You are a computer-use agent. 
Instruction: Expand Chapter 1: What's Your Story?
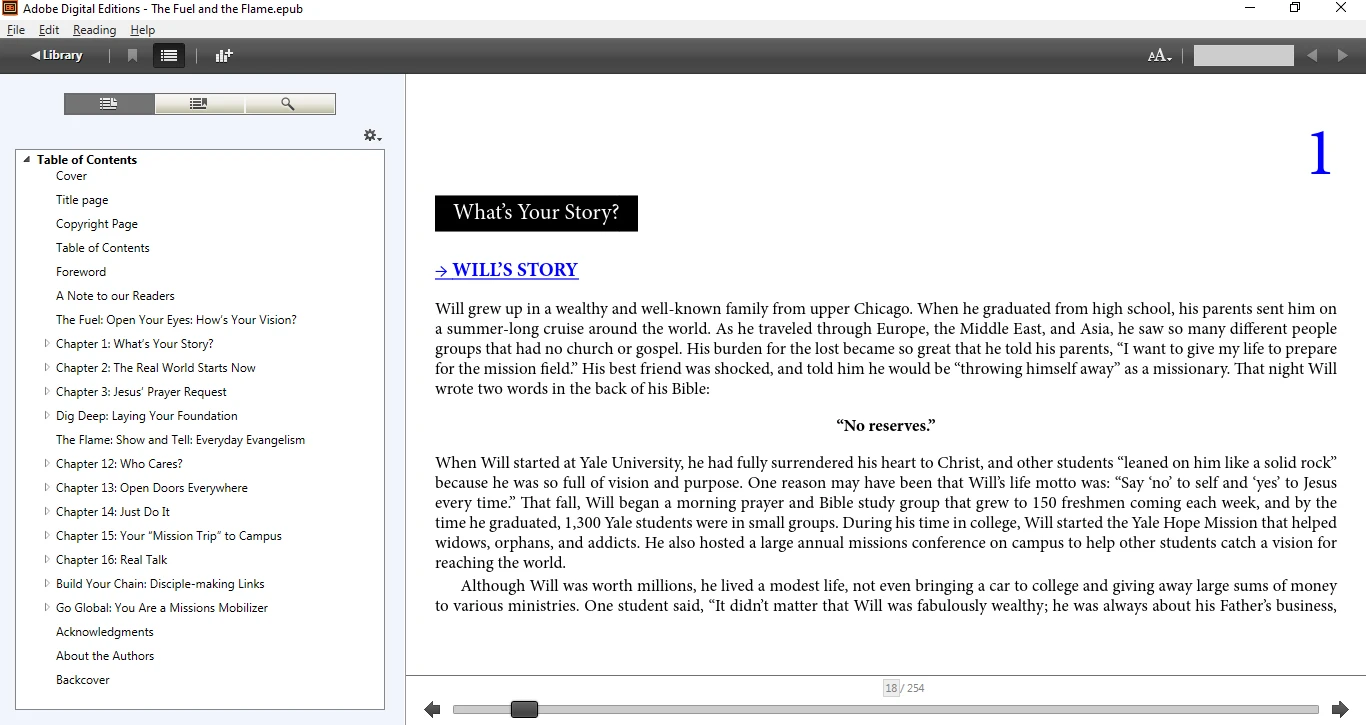pyautogui.click(x=47, y=344)
